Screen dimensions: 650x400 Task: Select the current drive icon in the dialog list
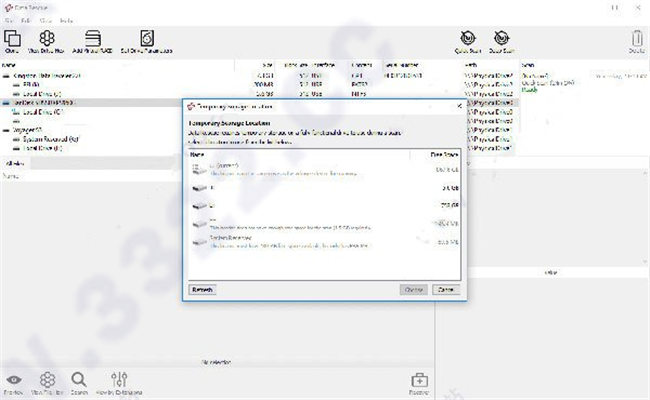pyautogui.click(x=199, y=169)
